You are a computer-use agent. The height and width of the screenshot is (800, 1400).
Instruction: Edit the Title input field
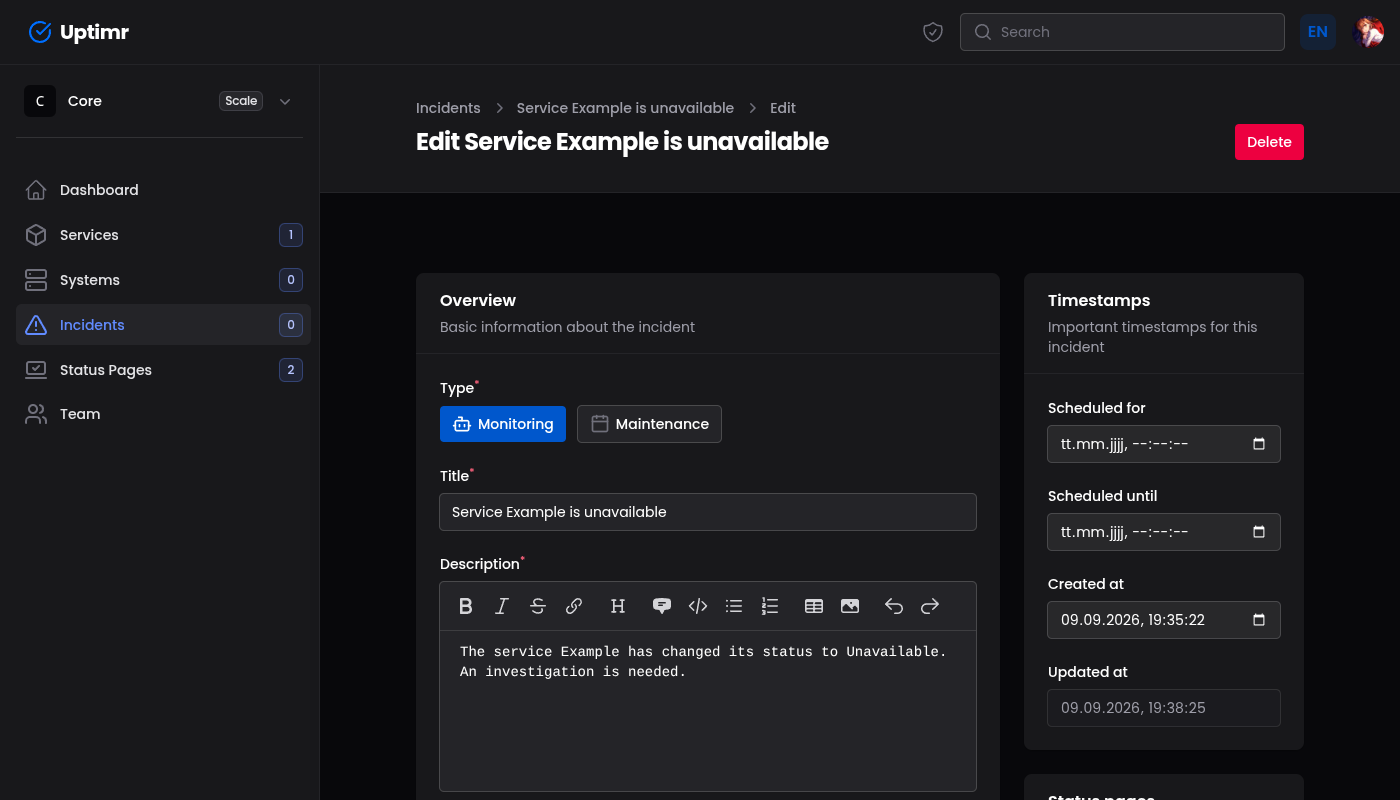(x=708, y=512)
